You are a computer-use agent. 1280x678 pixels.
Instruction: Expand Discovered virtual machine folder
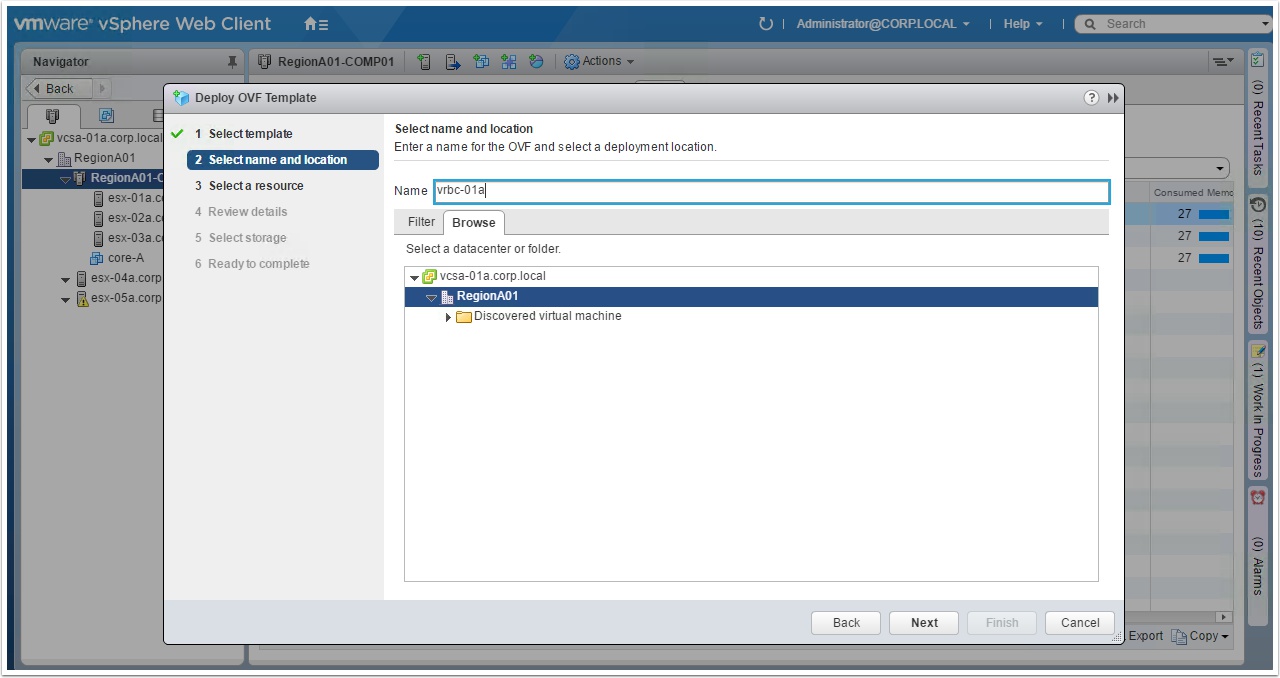pos(448,317)
